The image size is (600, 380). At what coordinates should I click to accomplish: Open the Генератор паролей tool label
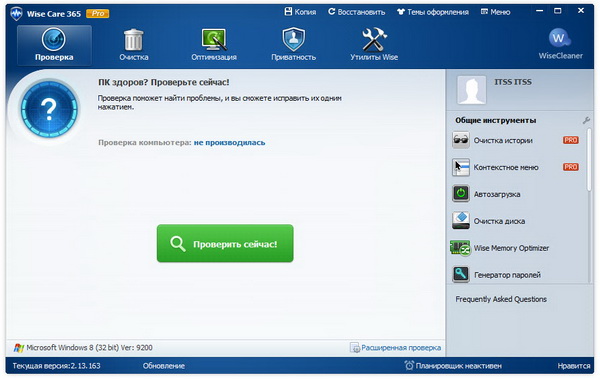click(507, 275)
